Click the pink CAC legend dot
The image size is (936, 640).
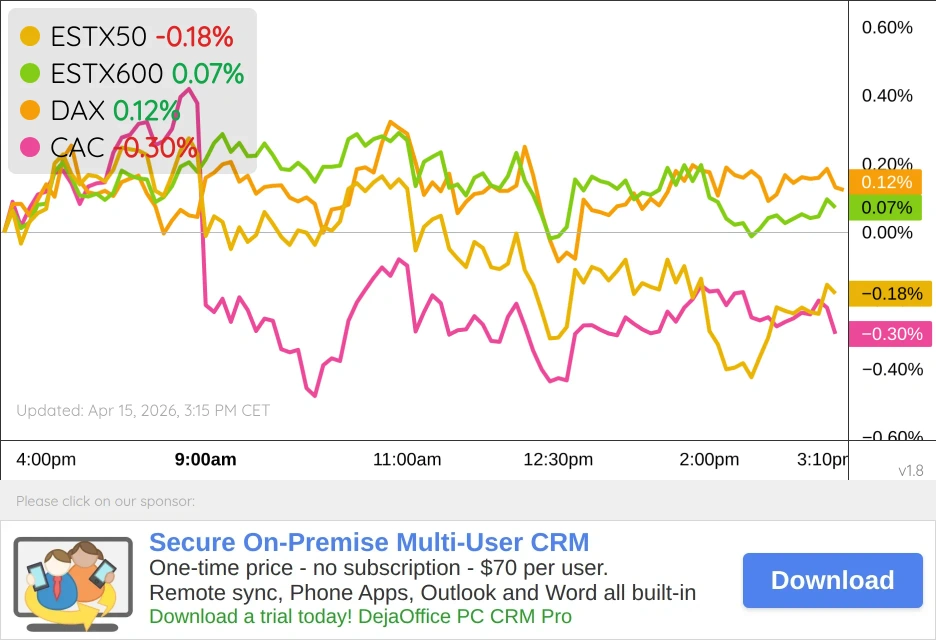click(31, 147)
